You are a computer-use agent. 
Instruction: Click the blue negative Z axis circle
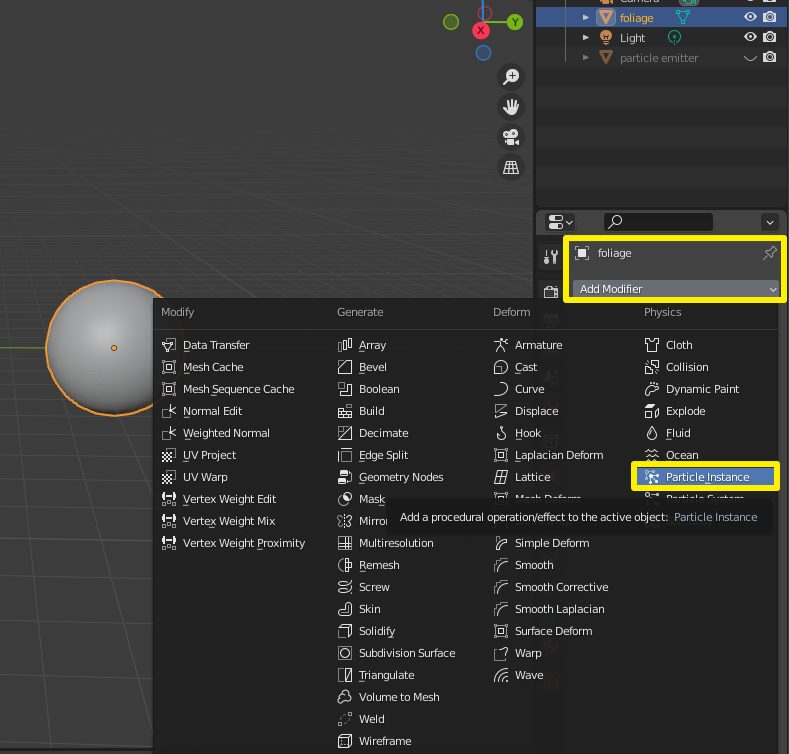pyautogui.click(x=483, y=53)
